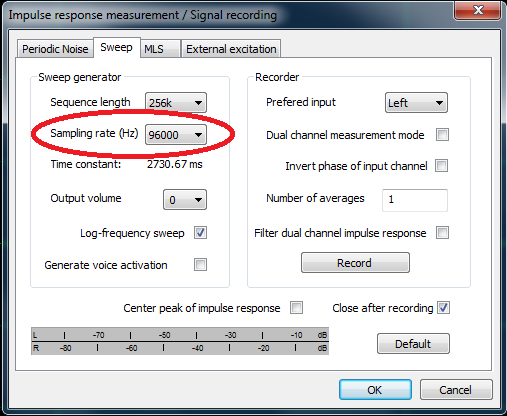
Task: Enable Dual channel measurement mode
Action: 442,135
